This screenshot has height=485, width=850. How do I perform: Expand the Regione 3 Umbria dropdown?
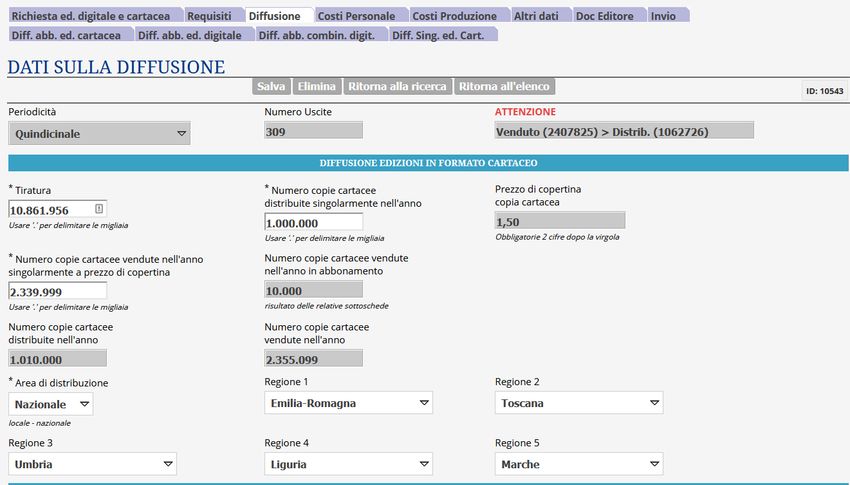(x=92, y=464)
